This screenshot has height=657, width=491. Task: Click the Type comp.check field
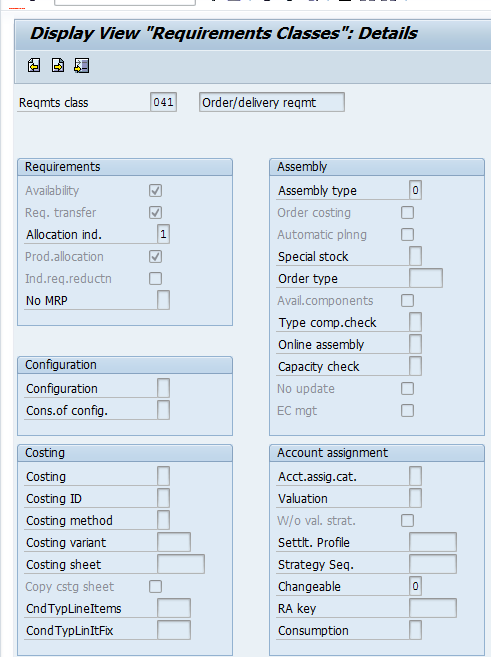tap(415, 322)
